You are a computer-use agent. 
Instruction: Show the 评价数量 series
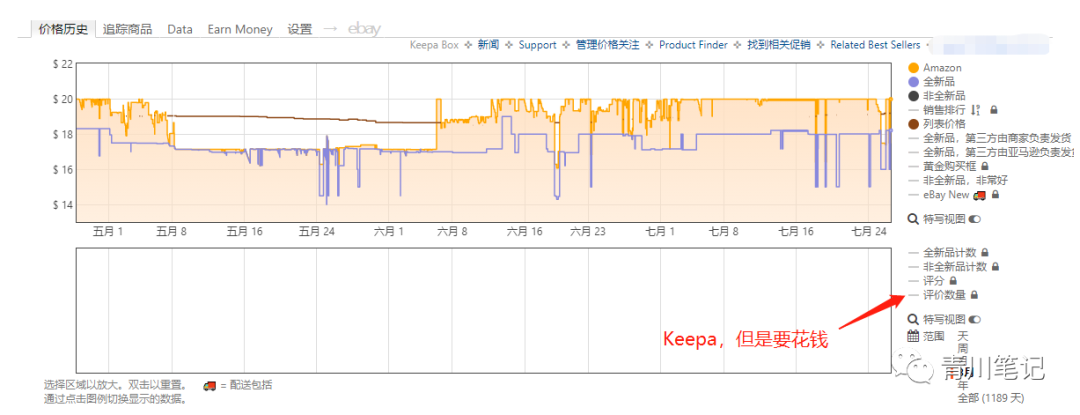coord(945,295)
